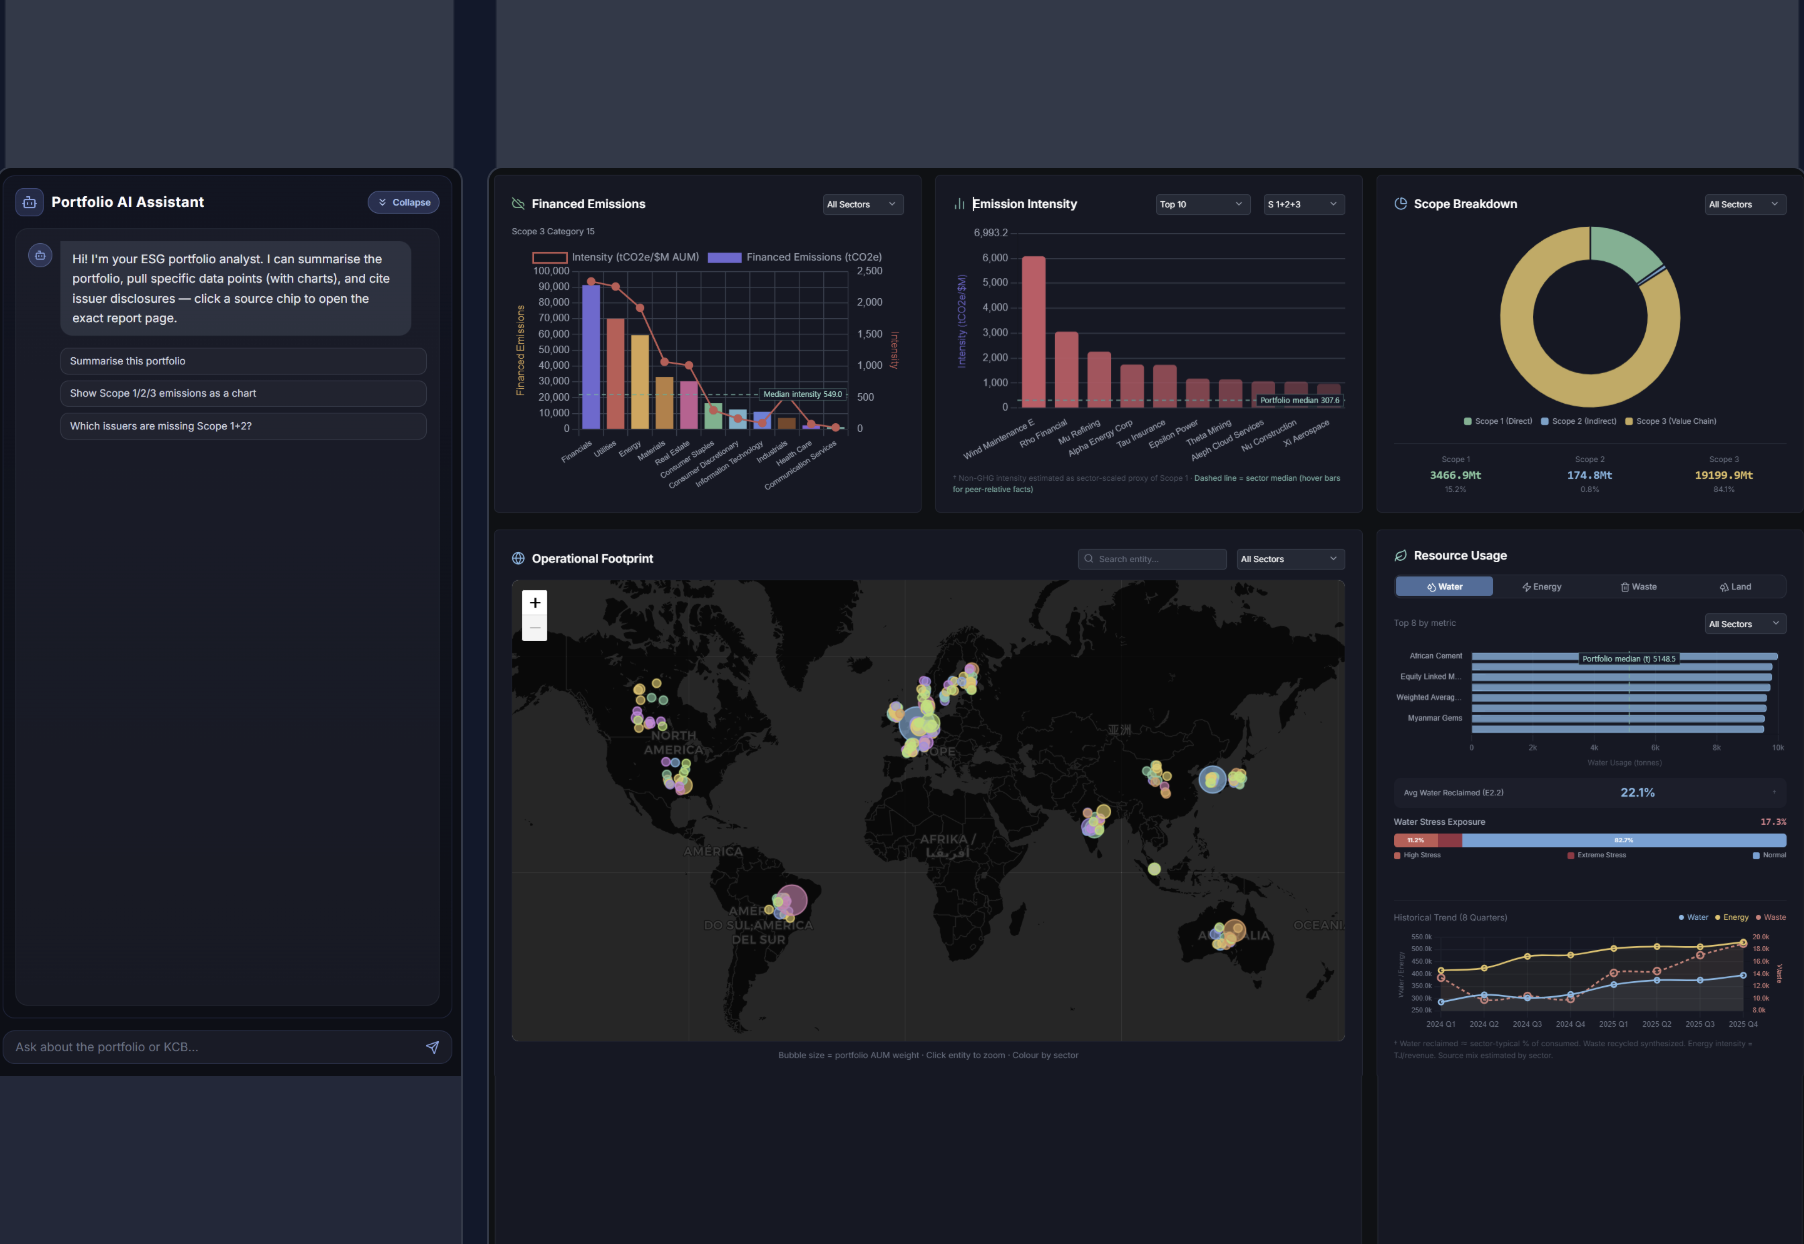Image resolution: width=1804 pixels, height=1244 pixels.
Task: Click Show Scope 1/2/3 emissions as a chart
Action: tap(243, 393)
